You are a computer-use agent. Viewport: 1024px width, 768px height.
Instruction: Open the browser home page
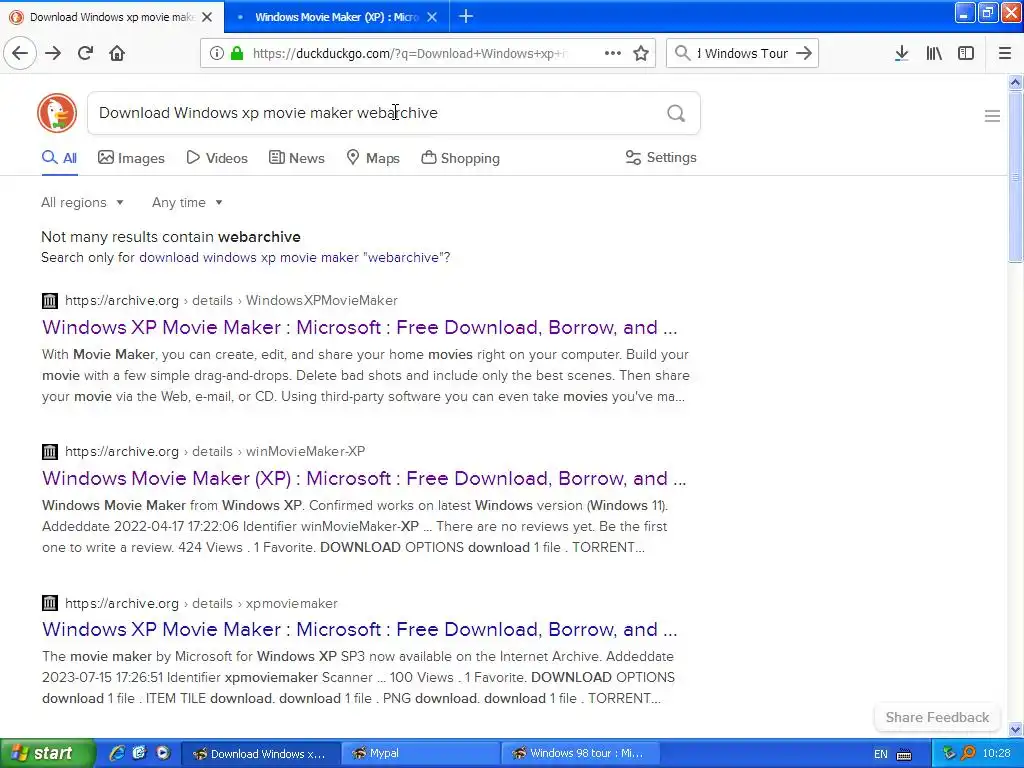point(117,53)
